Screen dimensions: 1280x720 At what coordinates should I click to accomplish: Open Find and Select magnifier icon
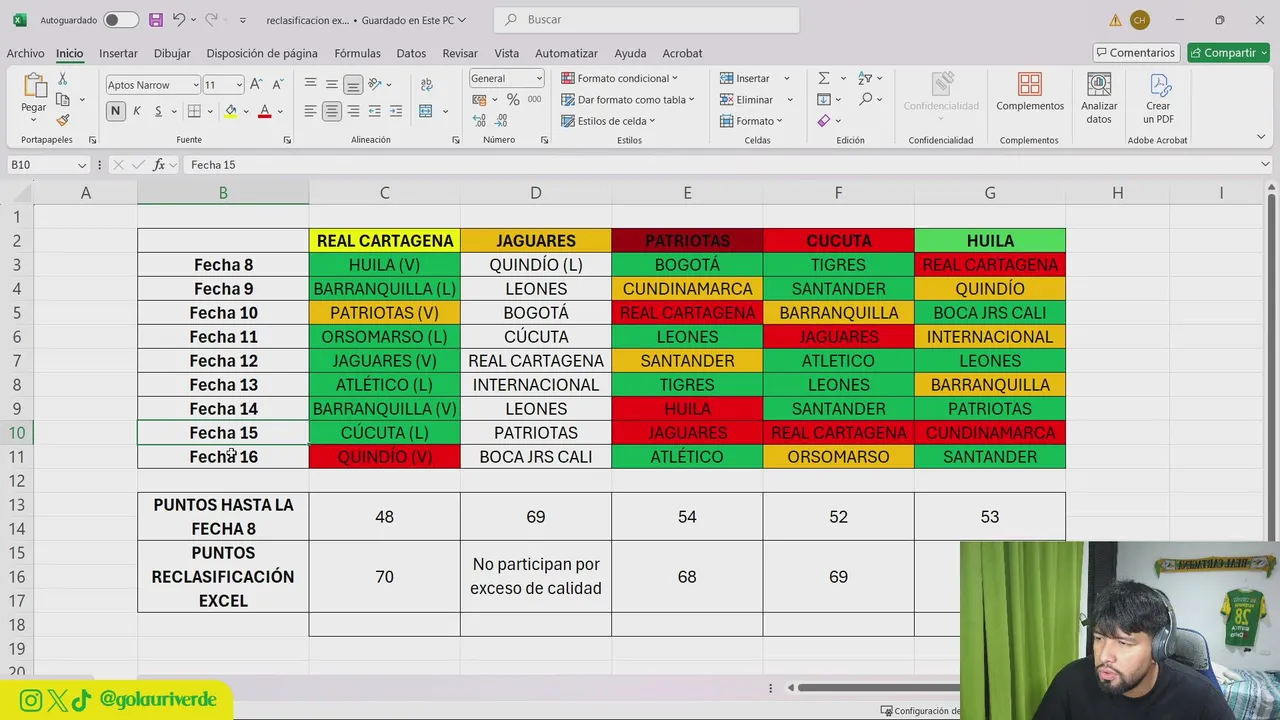pos(866,99)
